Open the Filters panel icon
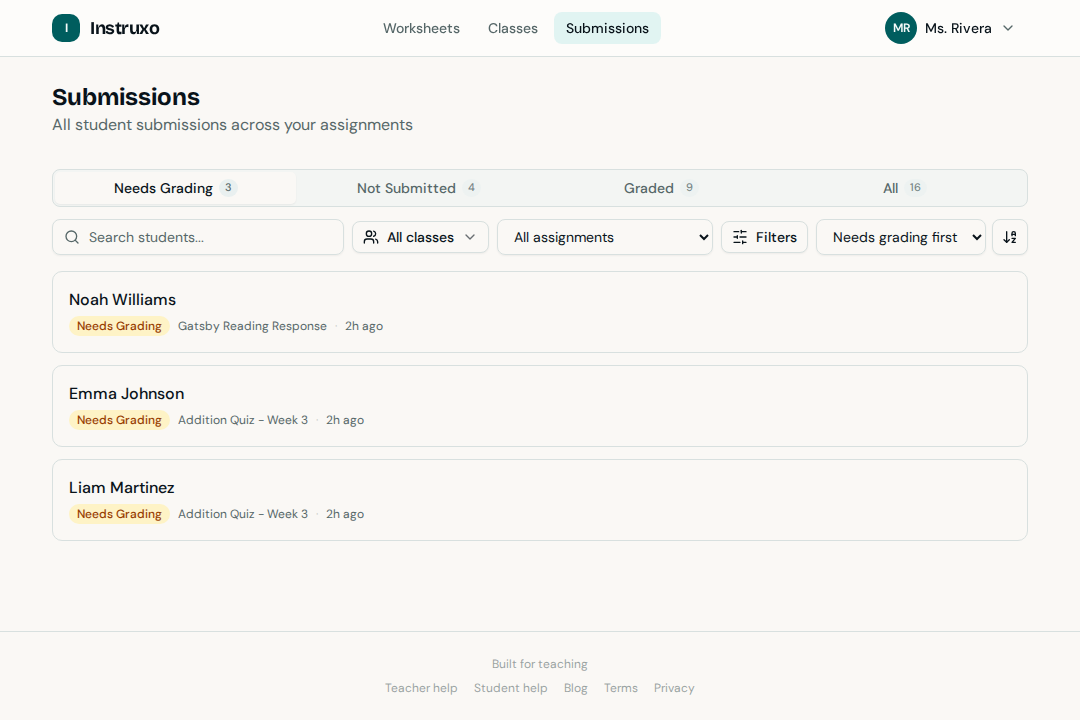1080x720 pixels. 740,237
